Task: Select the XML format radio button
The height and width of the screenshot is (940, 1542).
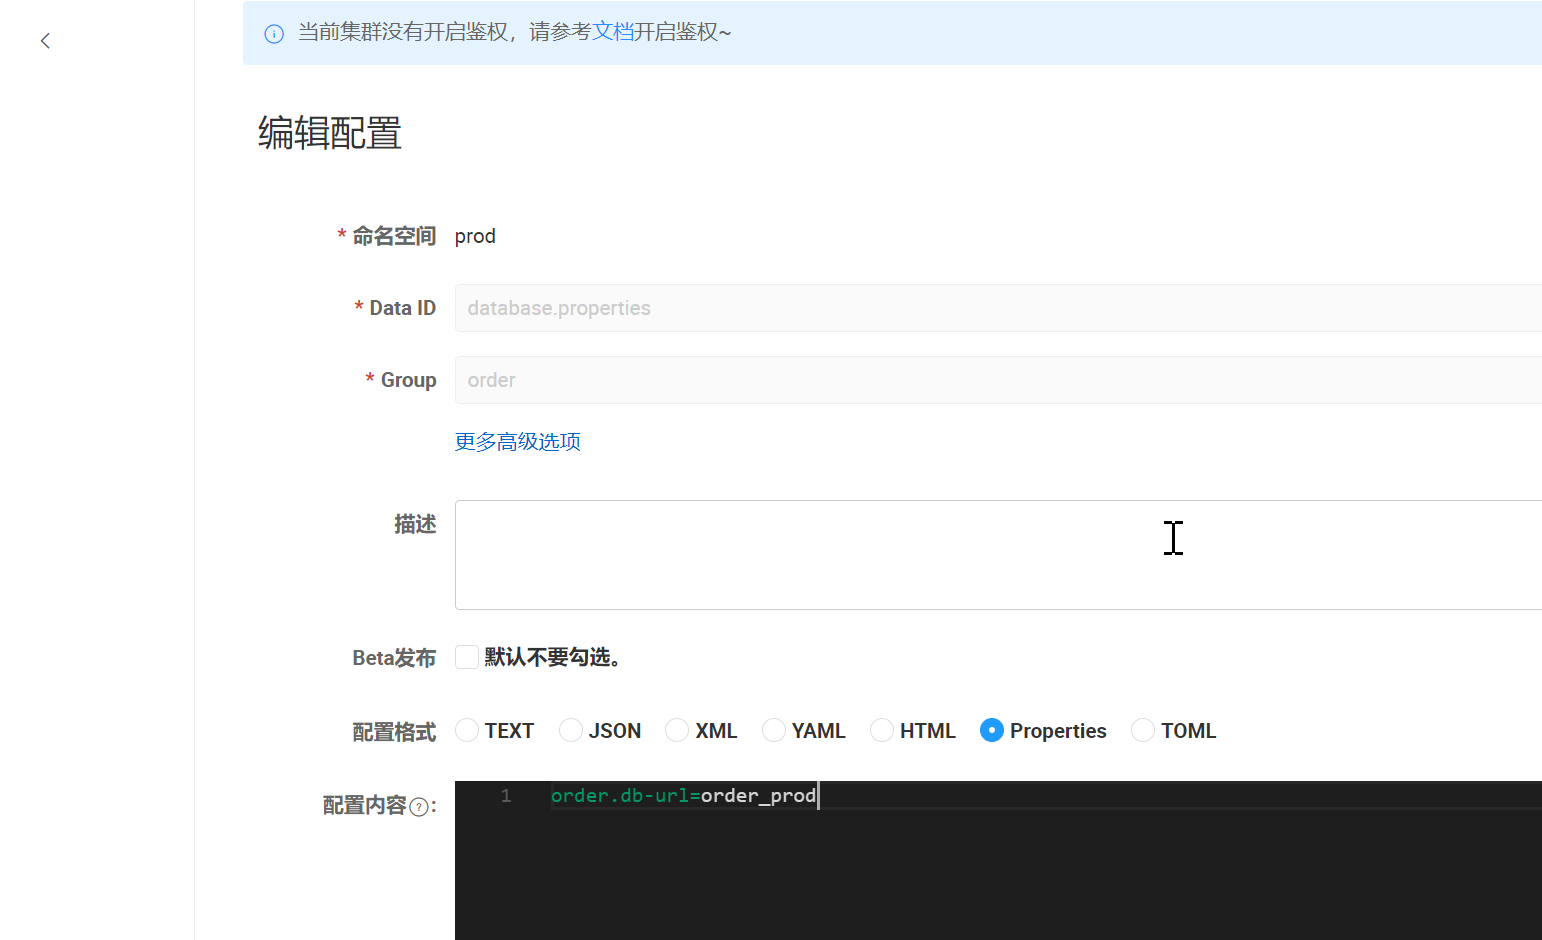Action: click(x=677, y=730)
